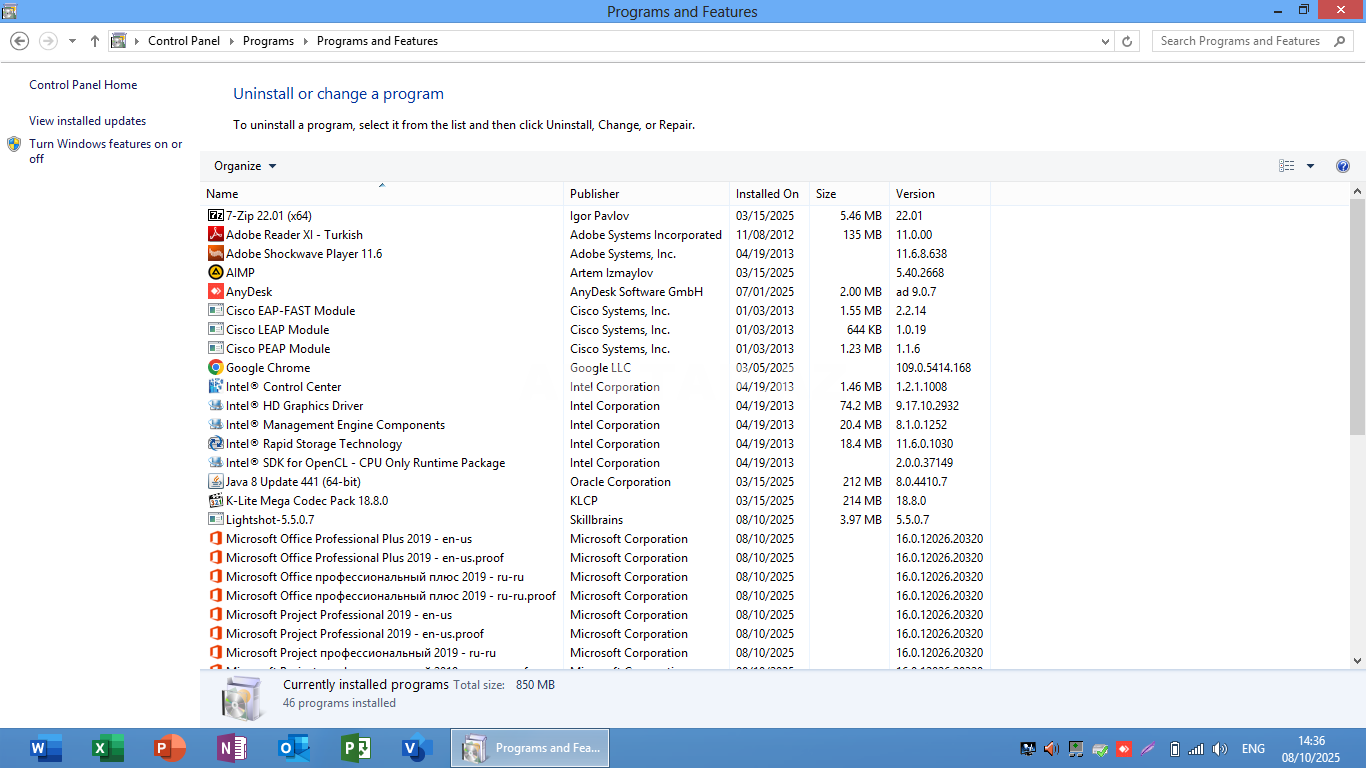The height and width of the screenshot is (768, 1366).
Task: Open Microsoft Project taskbar icon
Action: pyautogui.click(x=356, y=748)
